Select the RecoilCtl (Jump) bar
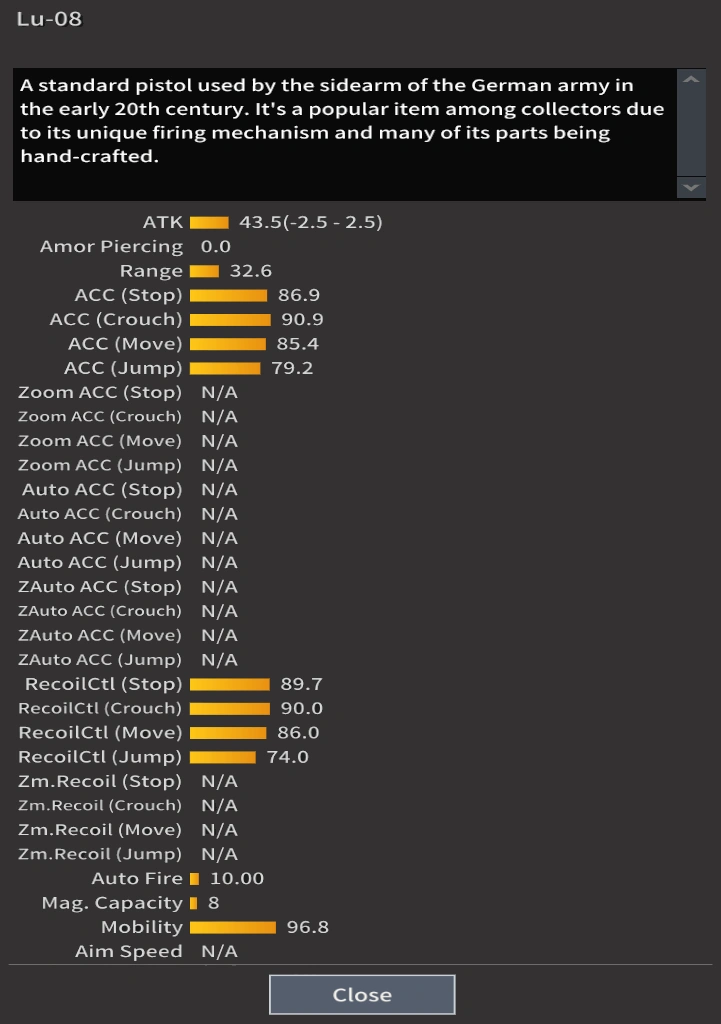The width and height of the screenshot is (721, 1024). pyautogui.click(x=223, y=757)
